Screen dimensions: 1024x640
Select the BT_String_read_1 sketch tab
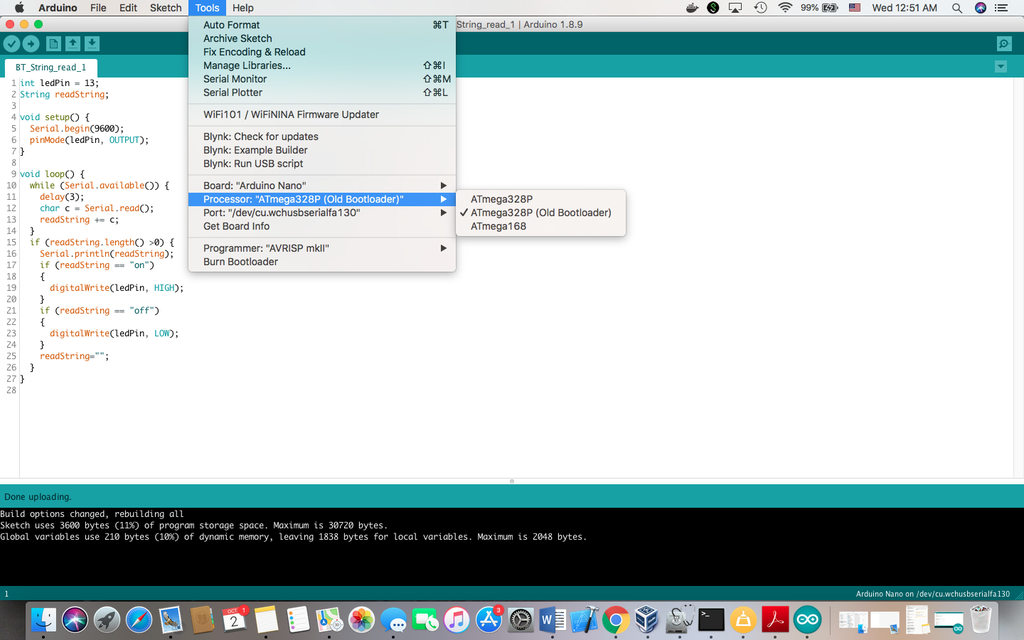tap(51, 67)
